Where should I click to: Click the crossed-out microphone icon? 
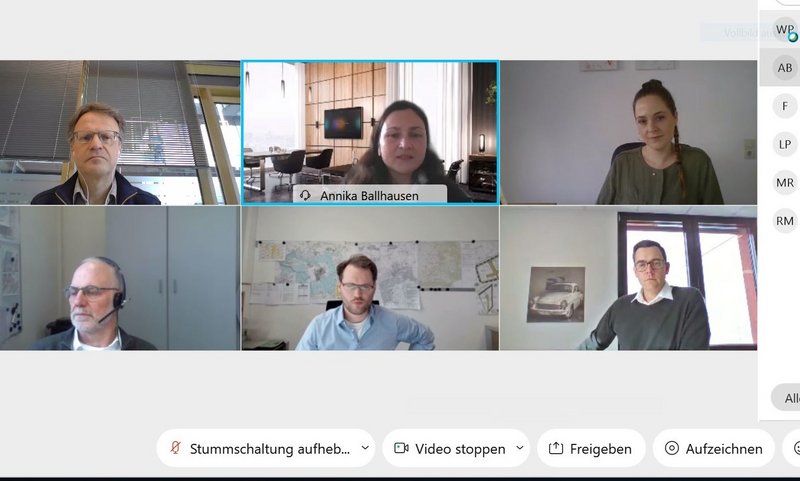176,448
